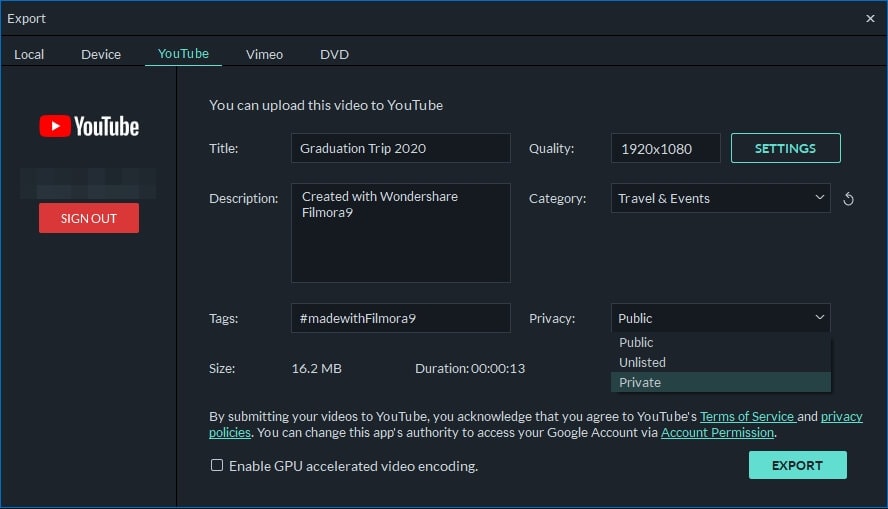Sign out of YouTube account

coord(89,218)
